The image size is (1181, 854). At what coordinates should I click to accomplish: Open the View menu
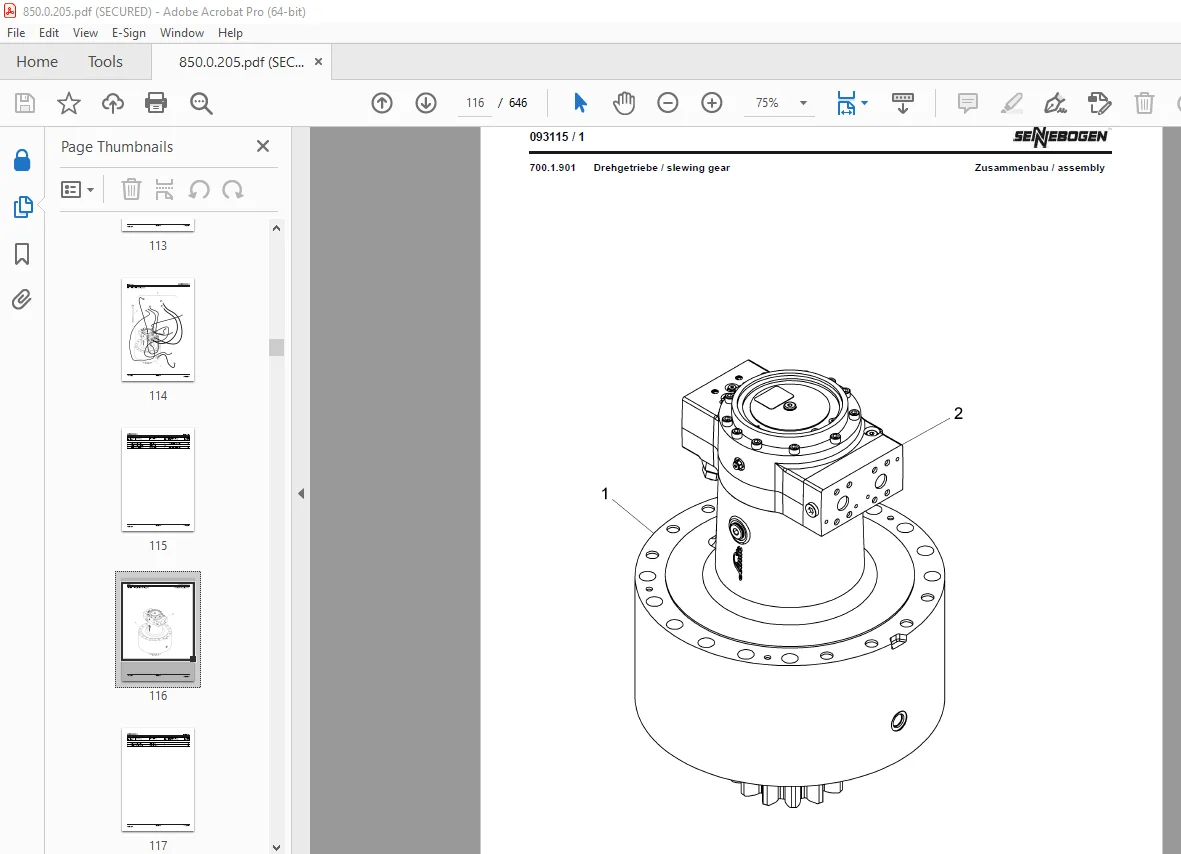coord(85,33)
